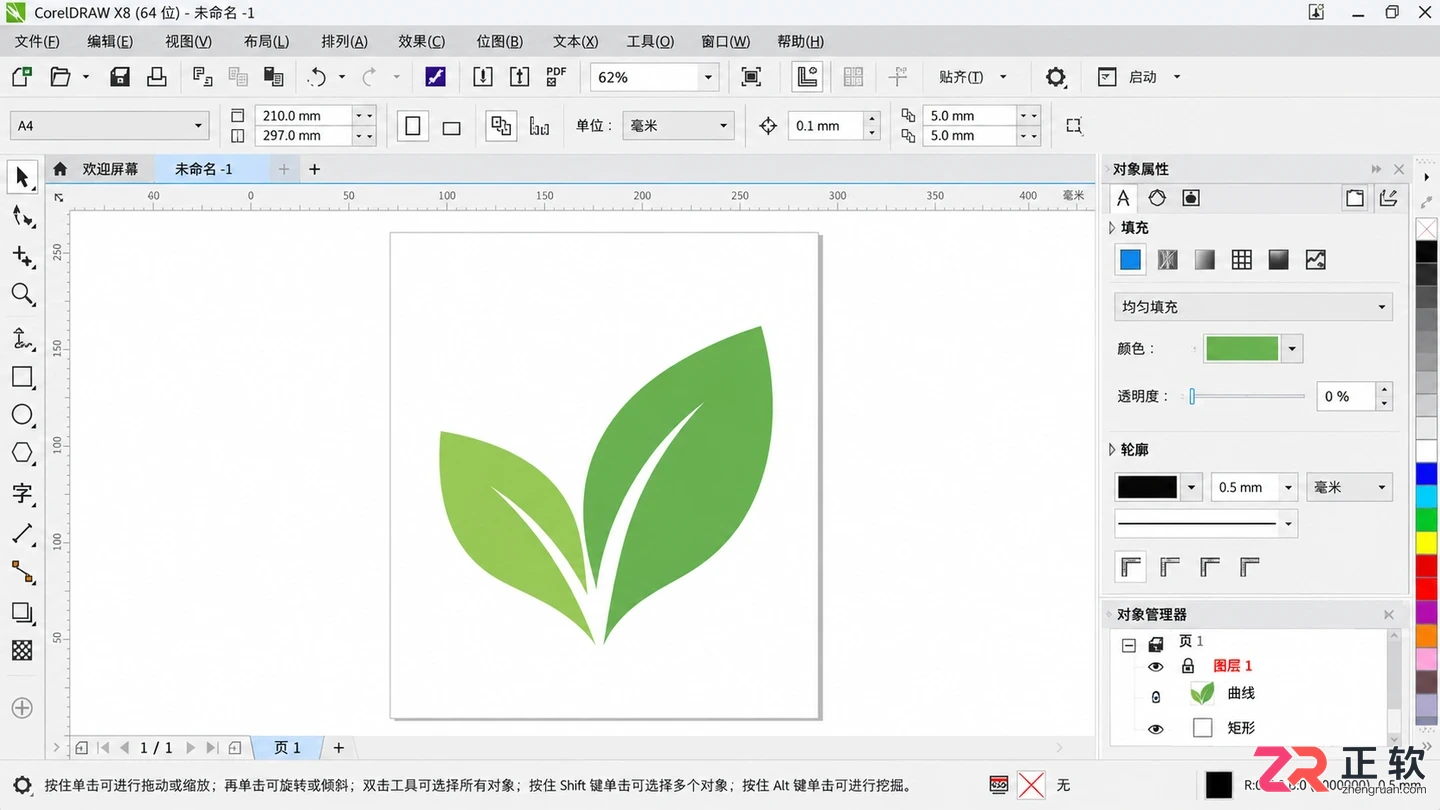Select the Drop Shadow tool
Screen dimensions: 1440x810
[x=22, y=612]
